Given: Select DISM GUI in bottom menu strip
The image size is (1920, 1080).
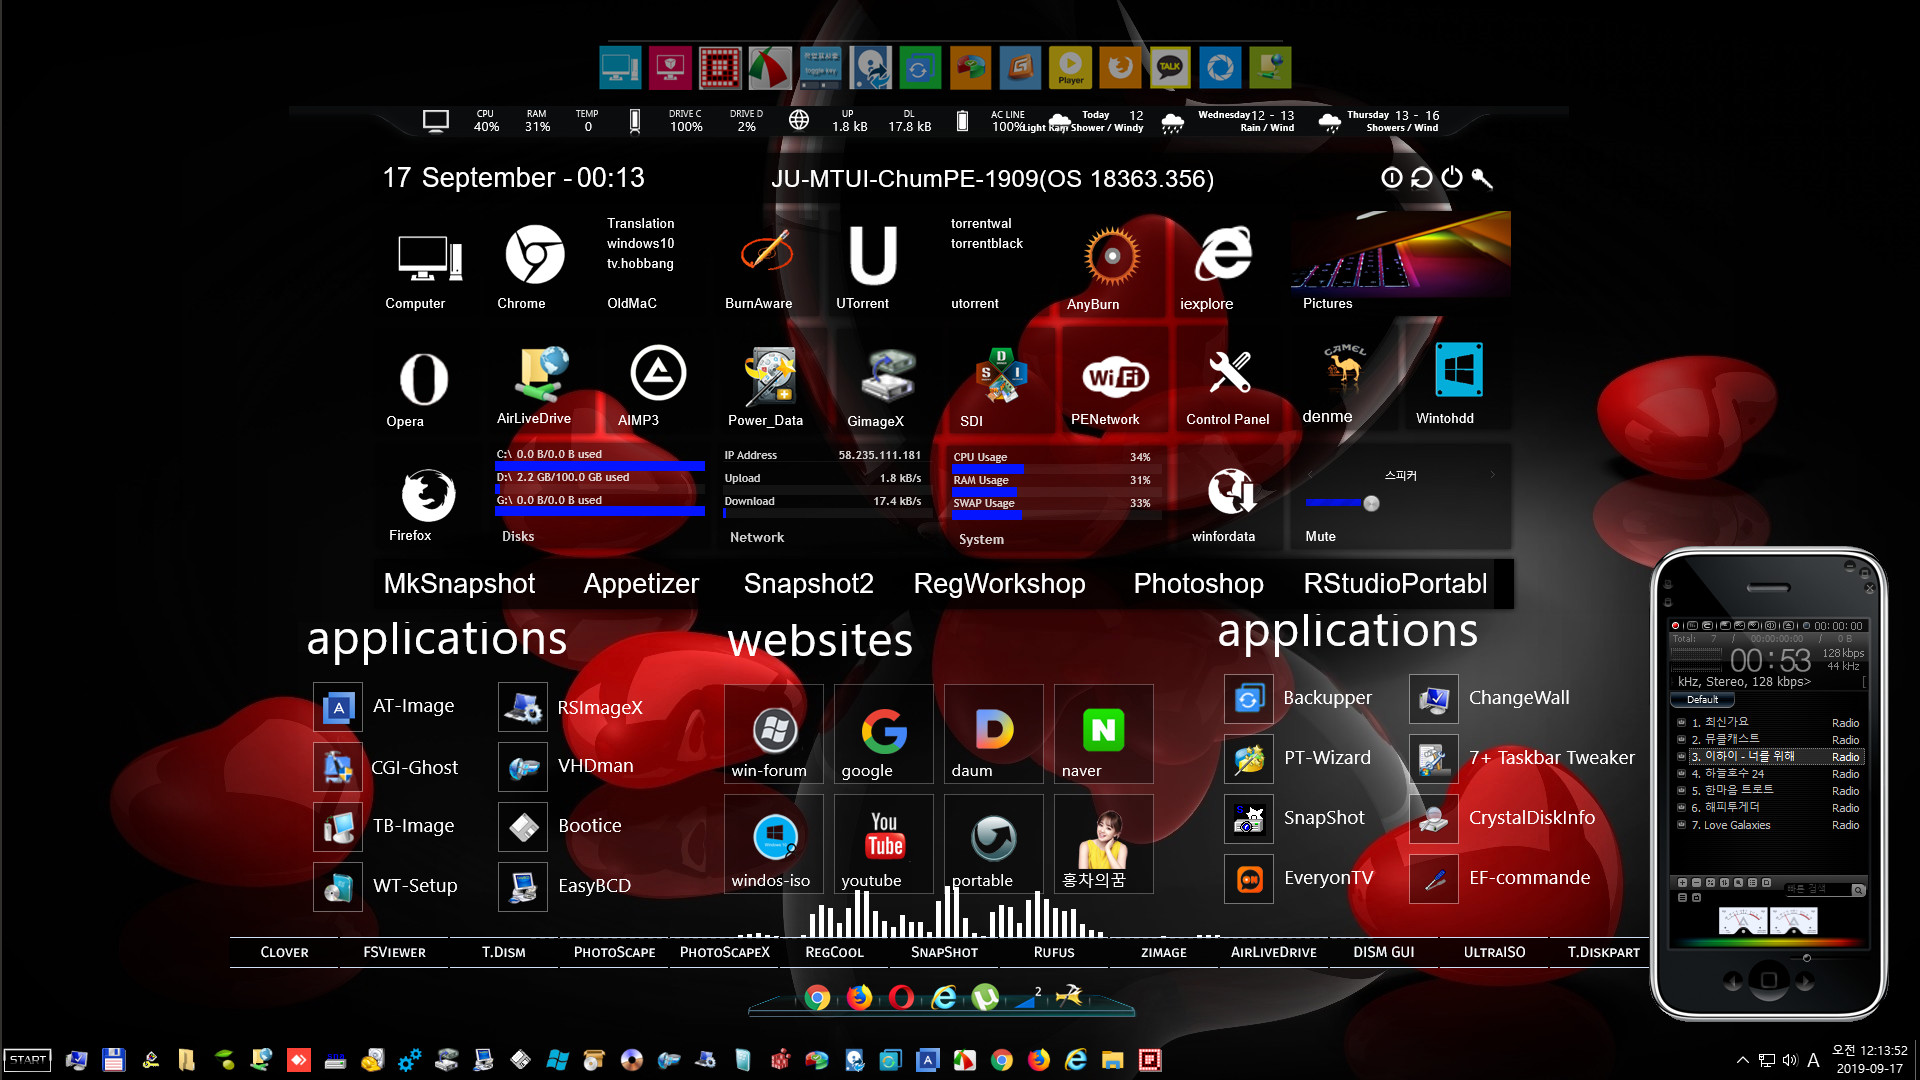Looking at the screenshot, I should point(1384,953).
